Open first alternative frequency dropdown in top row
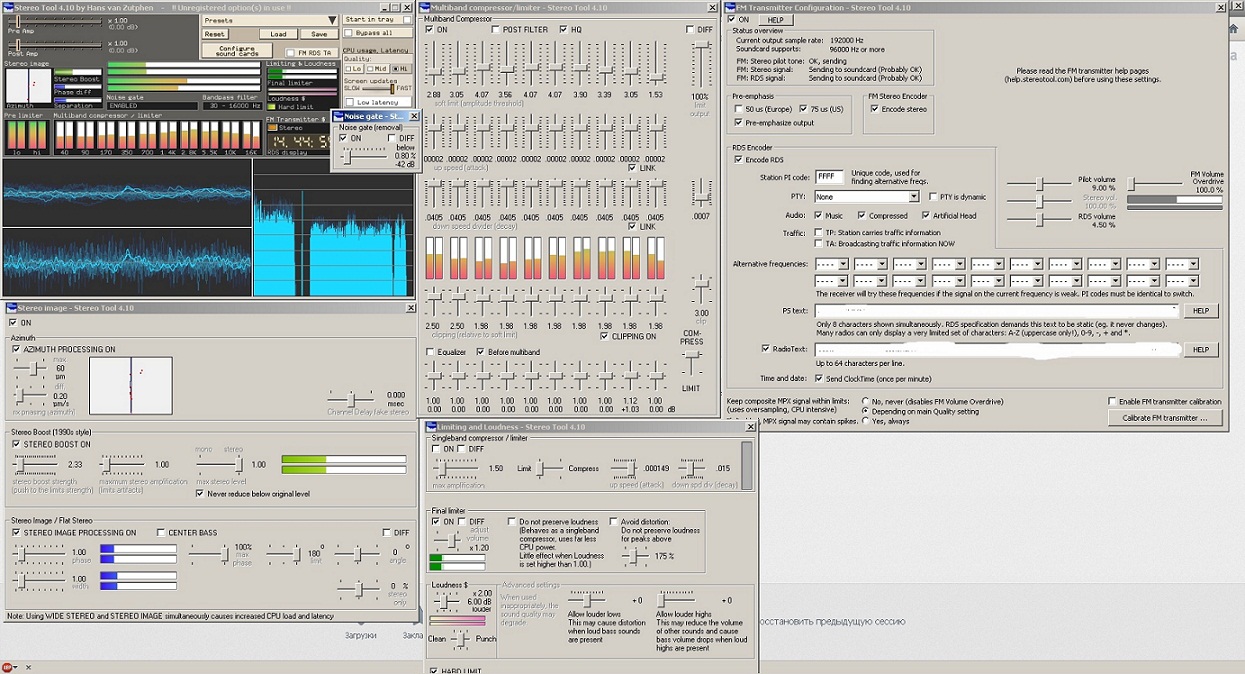The image size is (1245, 674). [x=832, y=265]
